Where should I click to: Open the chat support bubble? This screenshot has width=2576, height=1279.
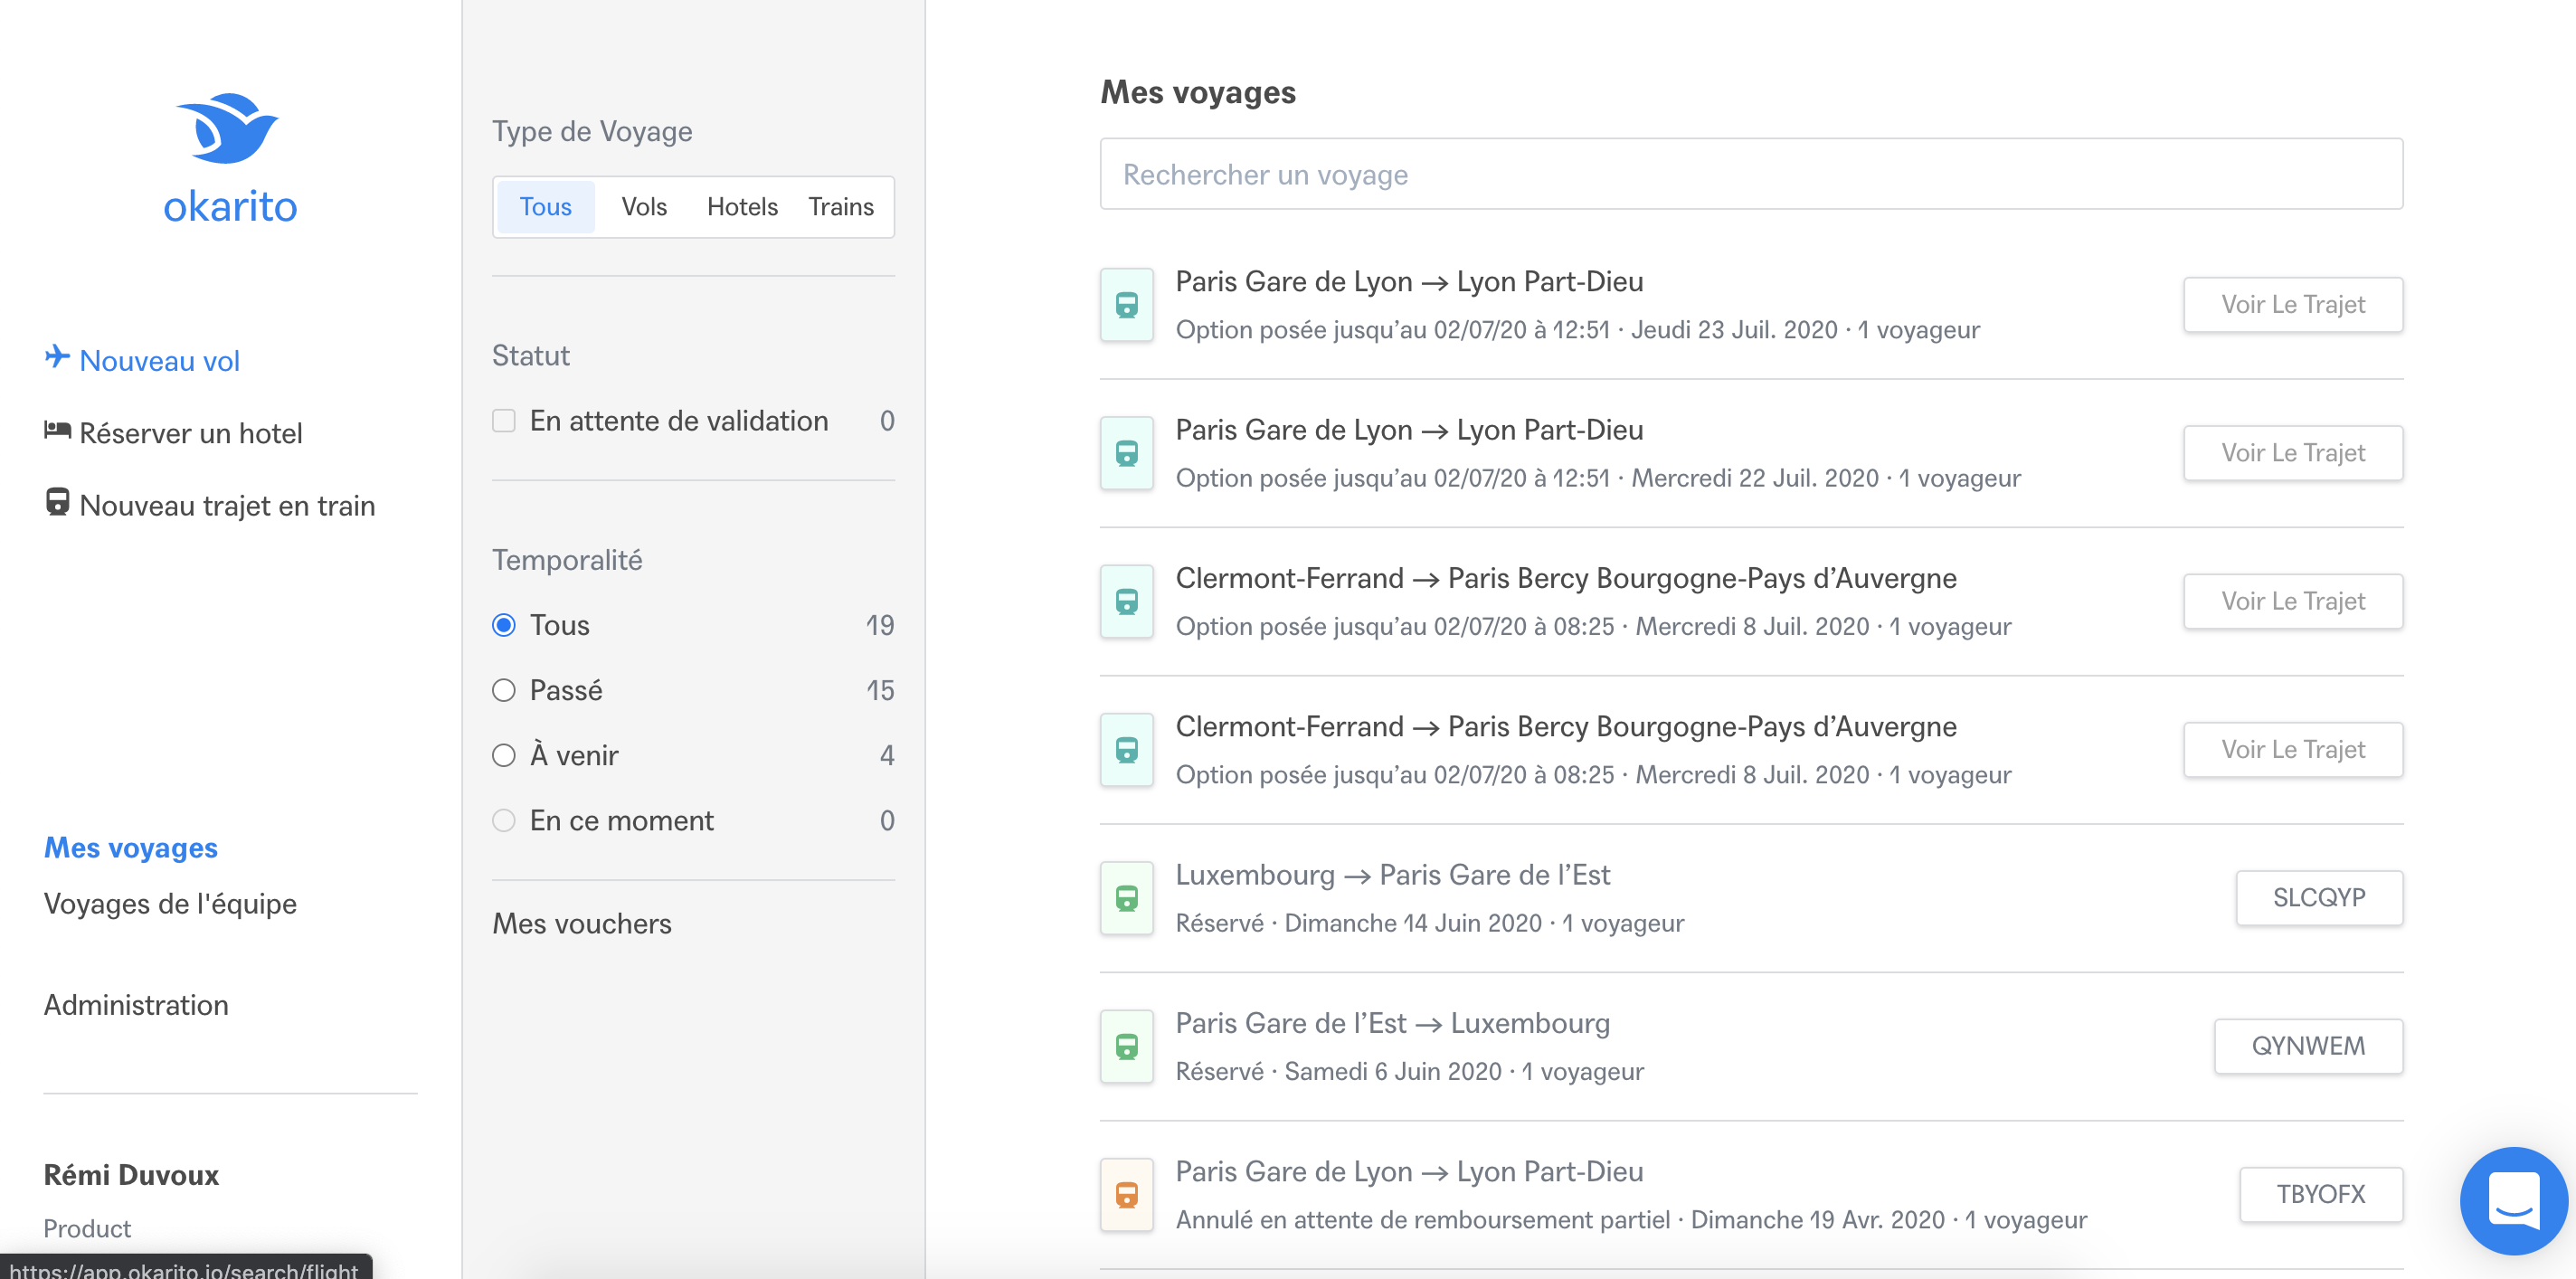[2513, 1199]
